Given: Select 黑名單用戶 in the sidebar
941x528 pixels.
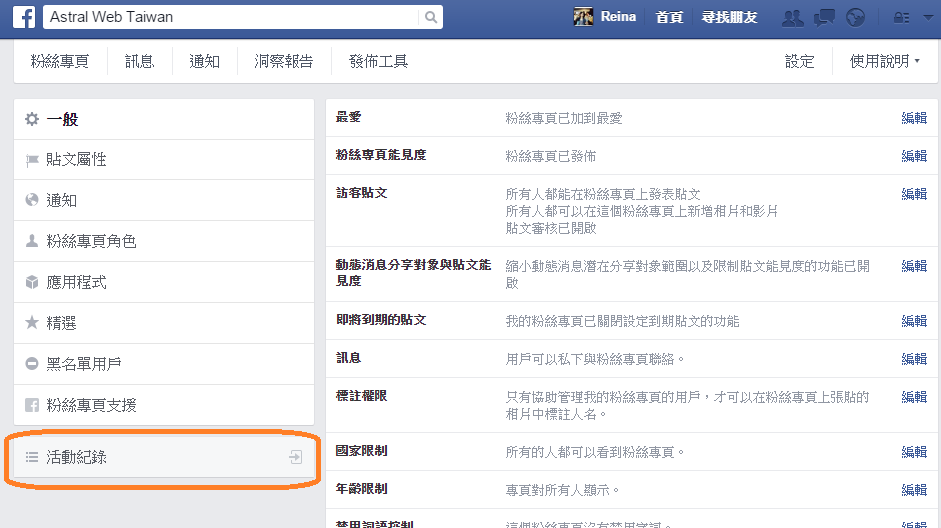Looking at the screenshot, I should point(164,364).
